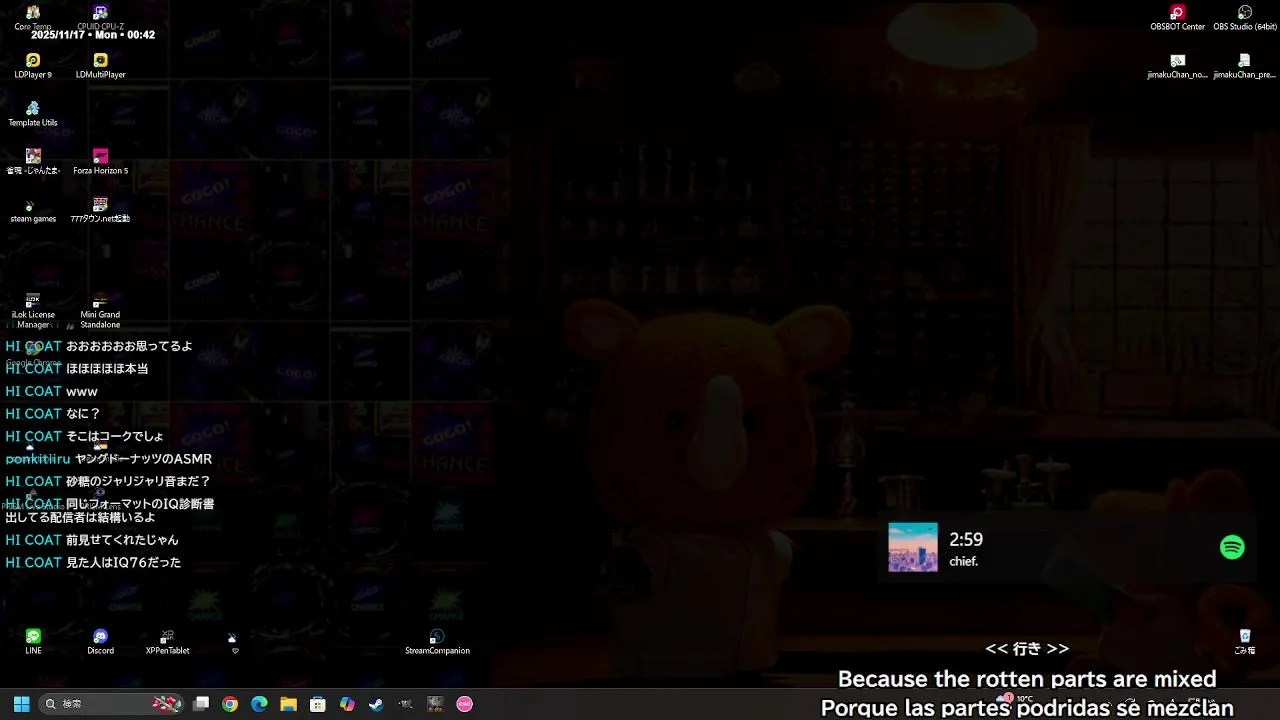Click the subtitle Because the rotten parts are mixed

pyautogui.click(x=1027, y=679)
